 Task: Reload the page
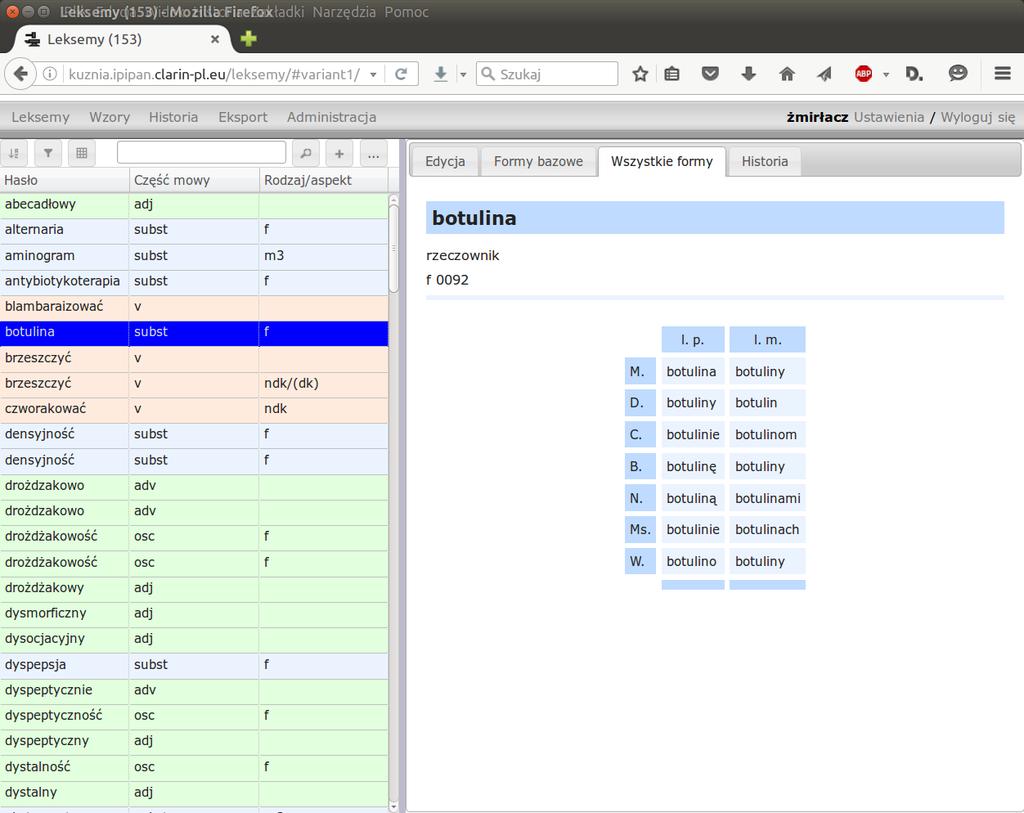[401, 74]
